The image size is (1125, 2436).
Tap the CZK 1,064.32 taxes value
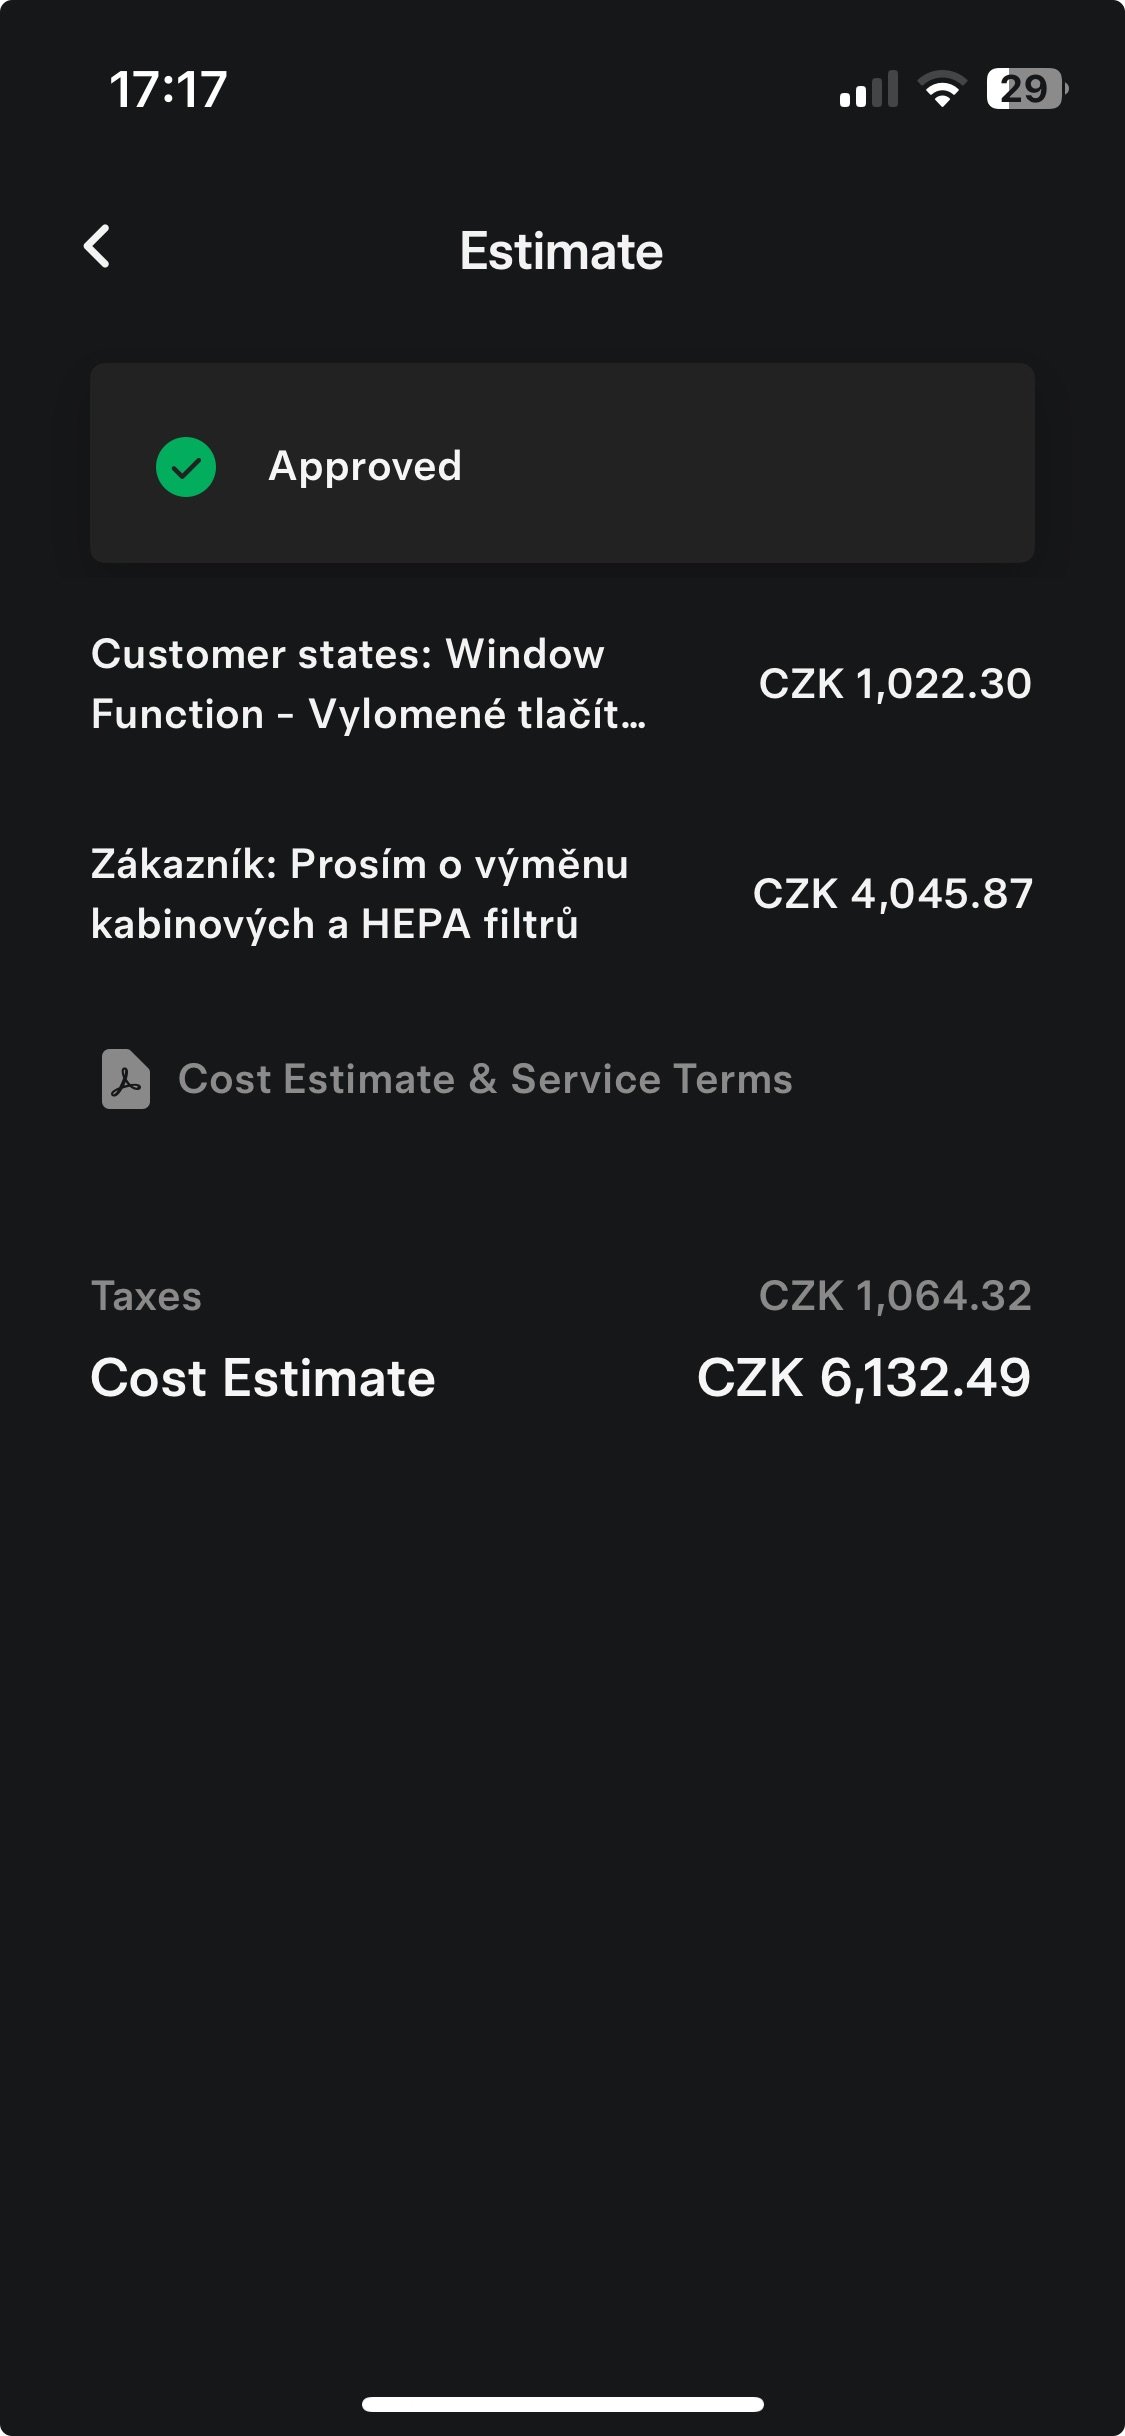[x=895, y=1296]
